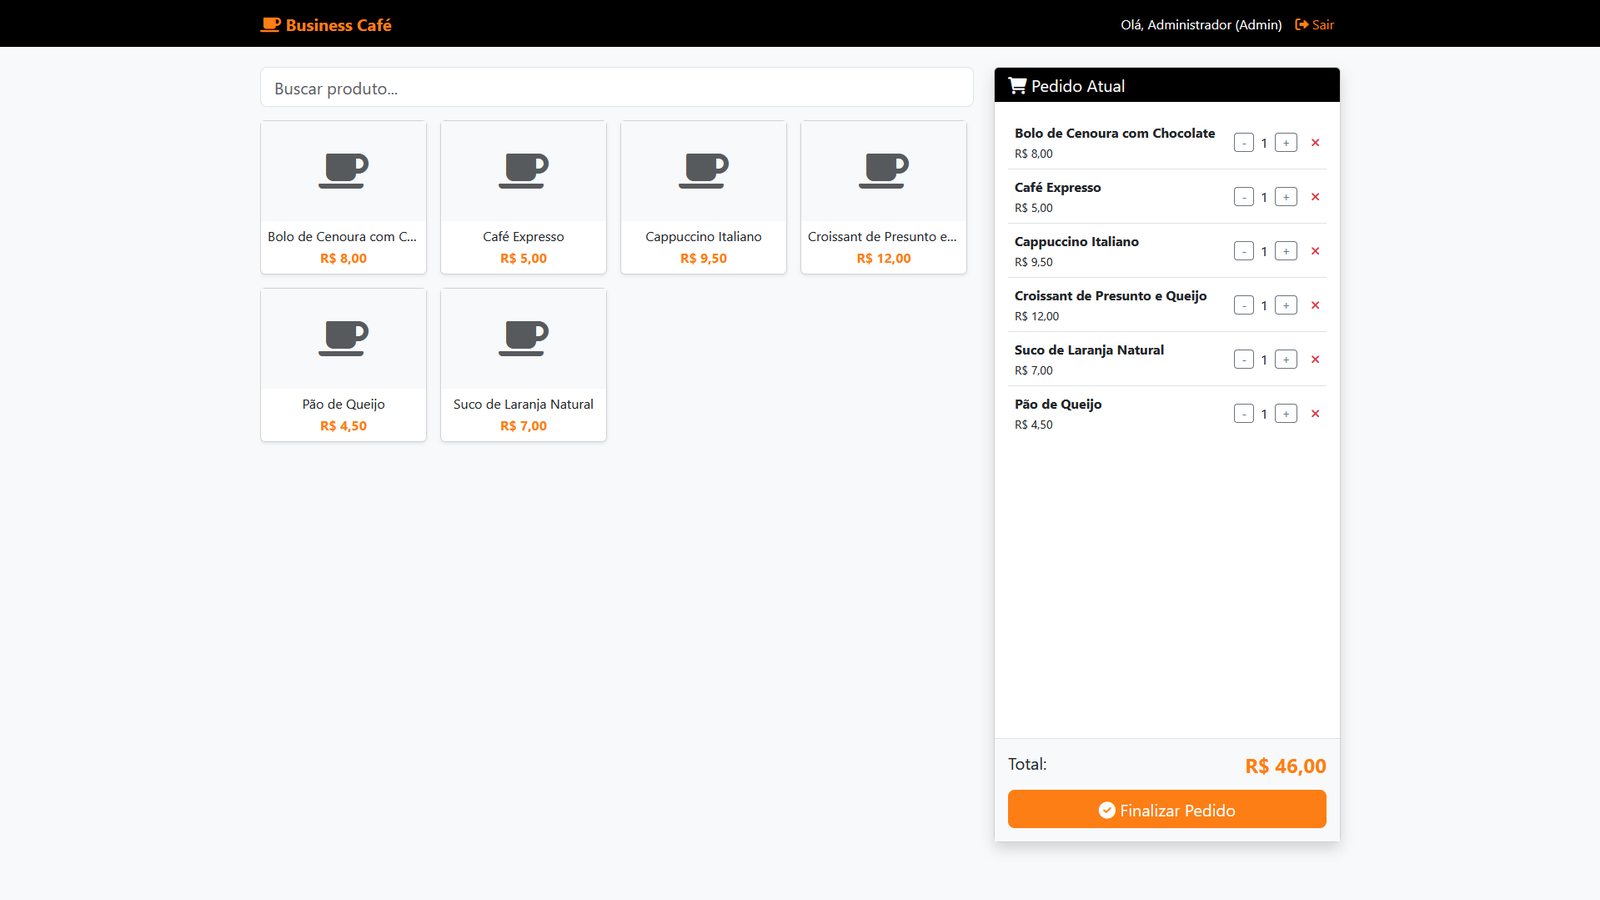
Task: Click the checkmark icon inside Finalizar Pedido
Action: coord(1106,810)
